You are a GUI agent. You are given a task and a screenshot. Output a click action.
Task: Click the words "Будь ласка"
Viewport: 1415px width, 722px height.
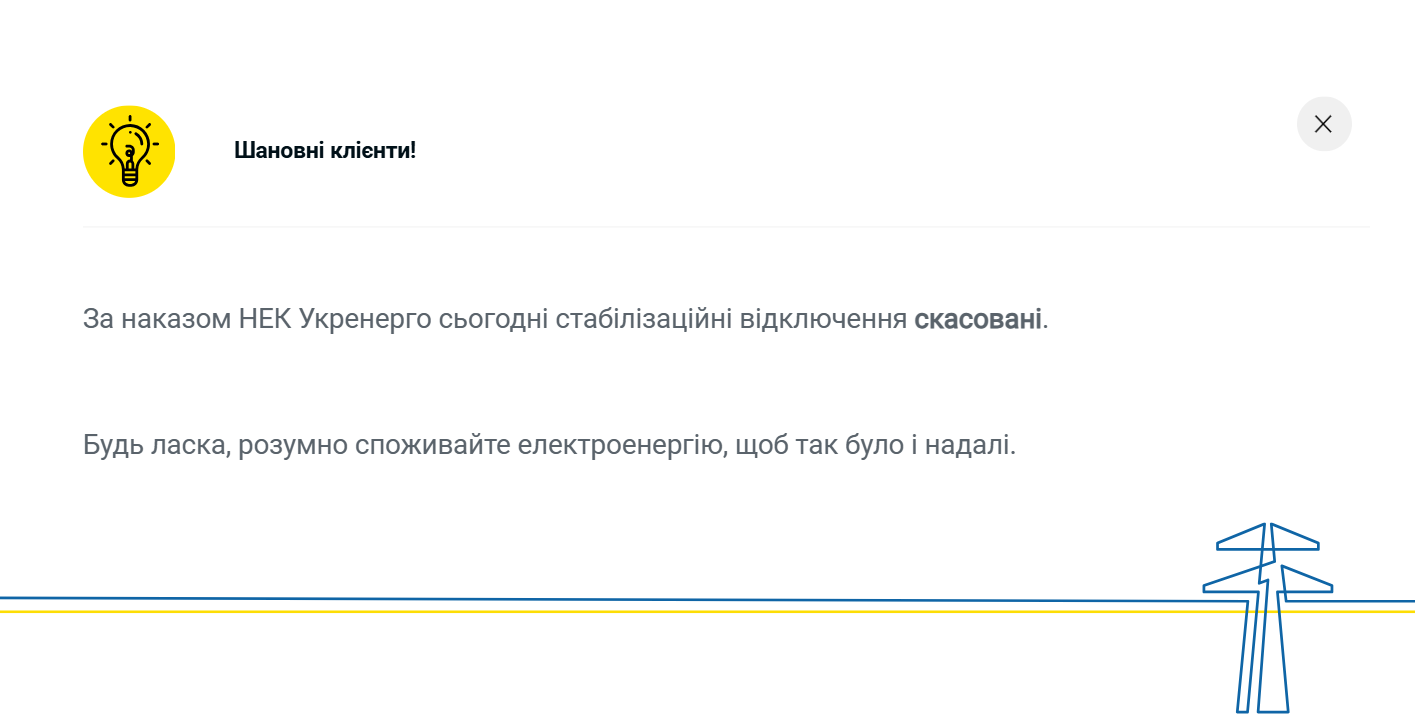tap(157, 445)
